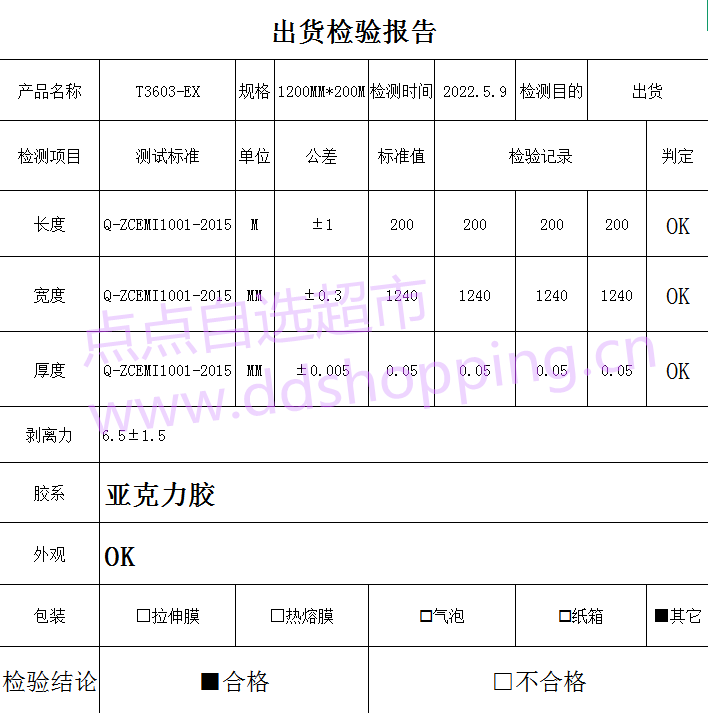Select the 公差 column header
Screen dimensions: 708x713
click(x=321, y=156)
